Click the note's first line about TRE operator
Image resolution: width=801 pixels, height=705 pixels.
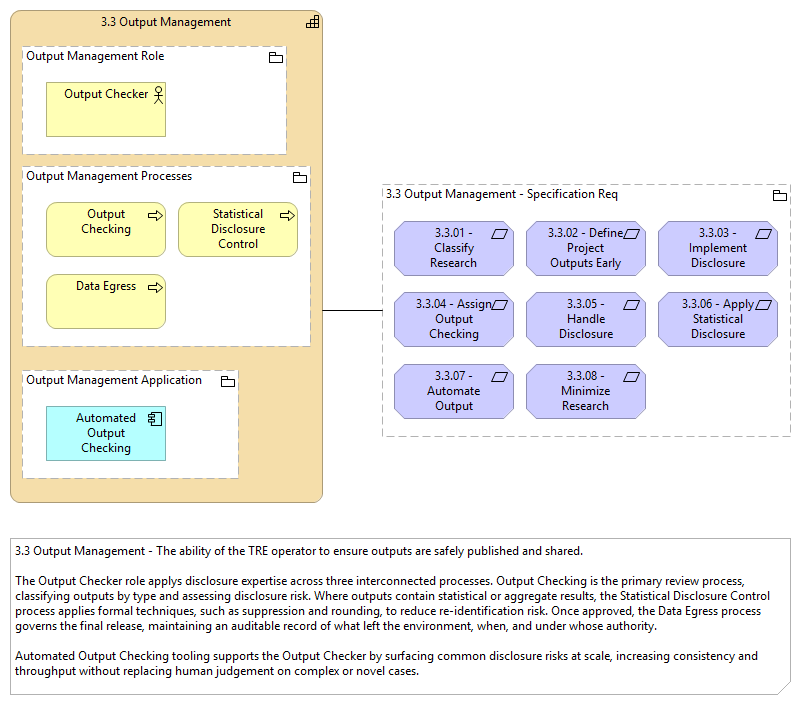(x=299, y=551)
